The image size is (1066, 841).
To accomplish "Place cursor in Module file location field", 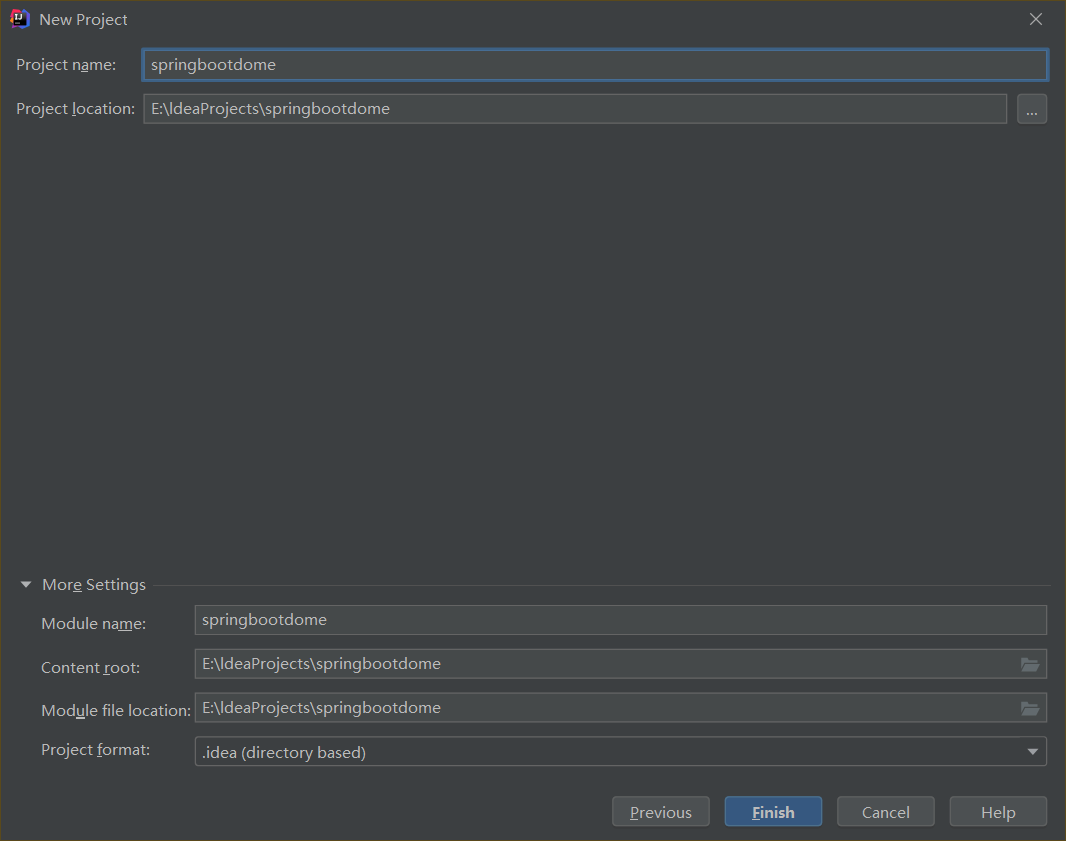I will point(600,708).
